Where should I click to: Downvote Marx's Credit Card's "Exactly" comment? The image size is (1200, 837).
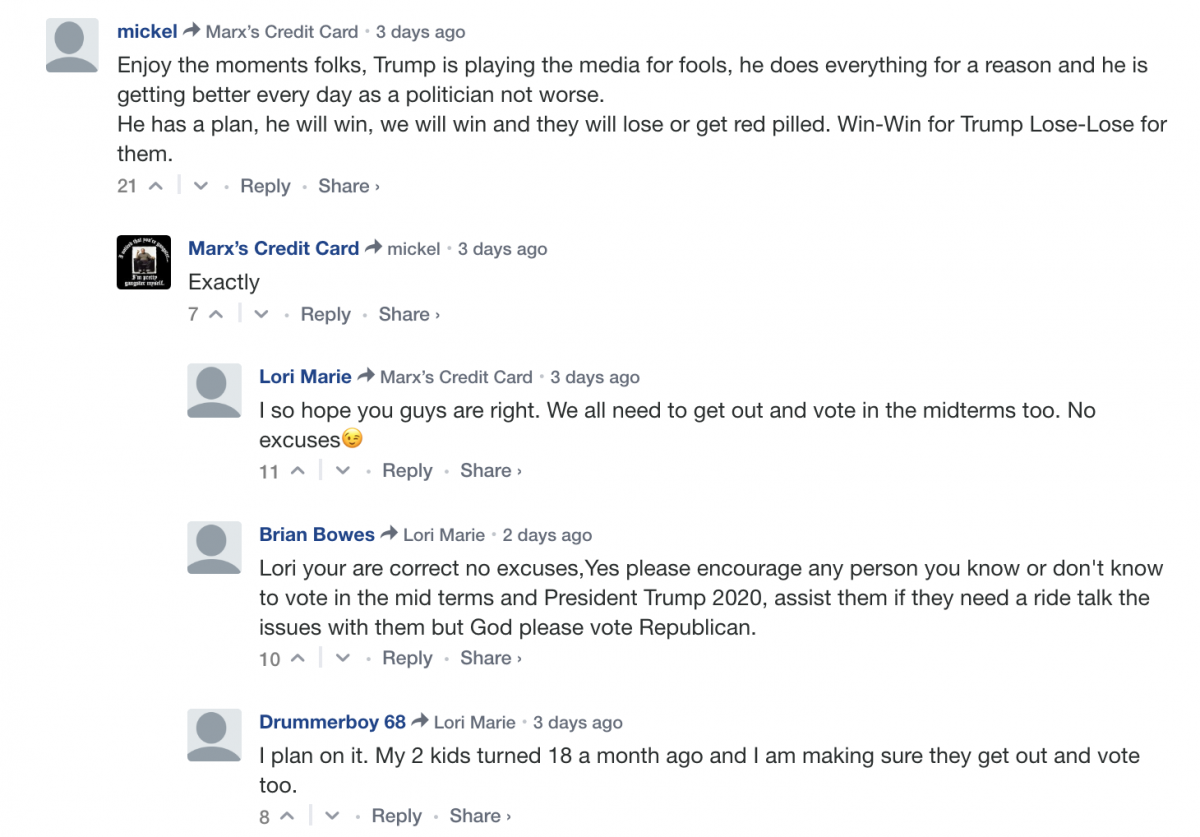point(261,314)
